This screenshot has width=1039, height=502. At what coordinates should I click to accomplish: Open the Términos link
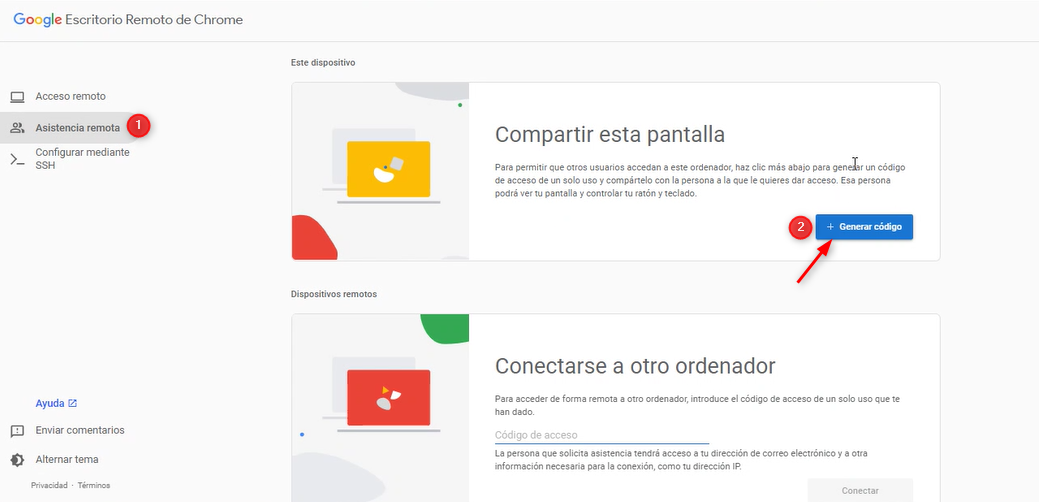(94, 485)
